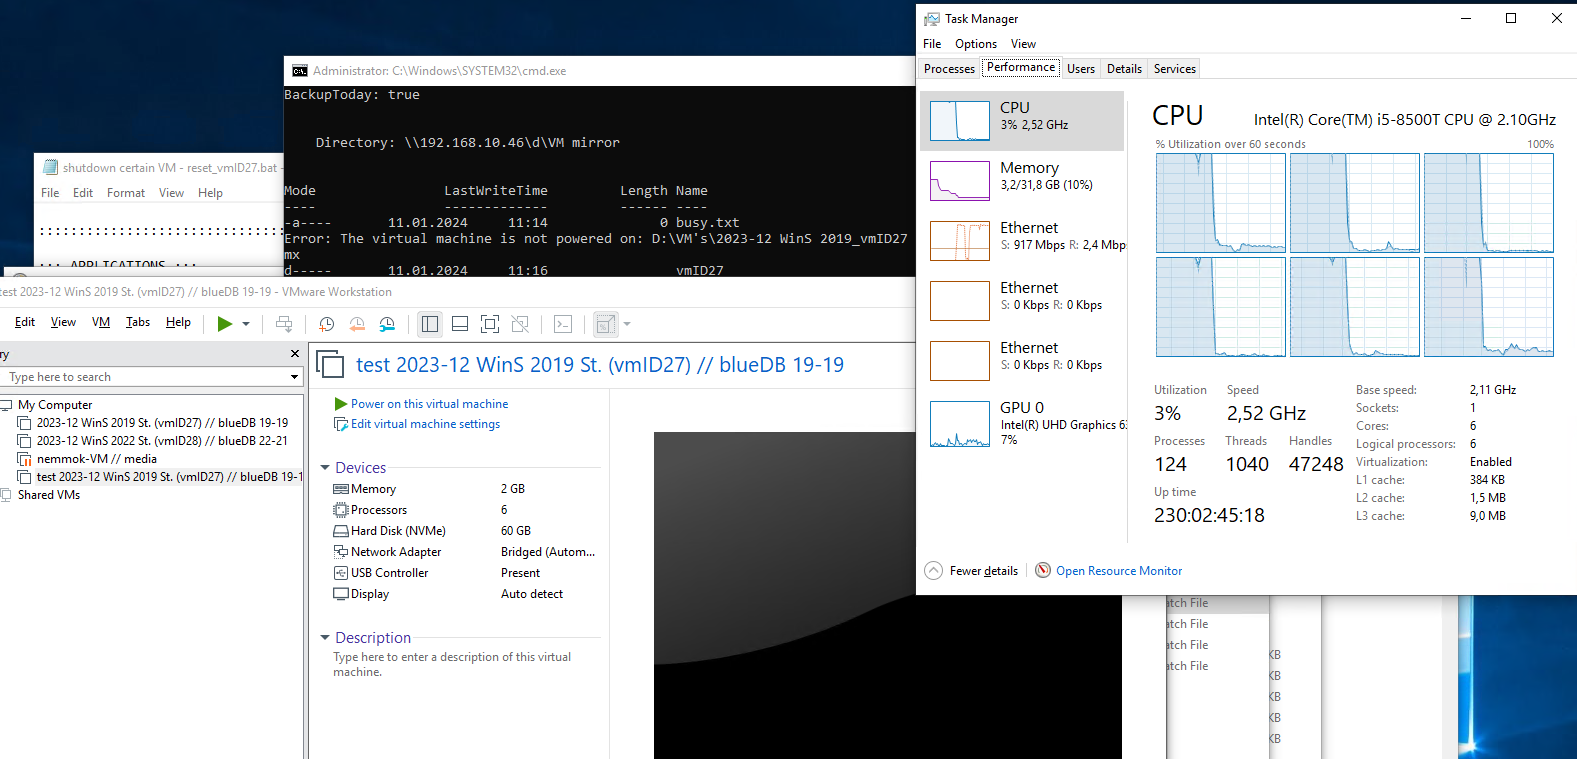Switch to Users tab in Task Manager
Viewport: 1577px width, 759px height.
(x=1081, y=69)
